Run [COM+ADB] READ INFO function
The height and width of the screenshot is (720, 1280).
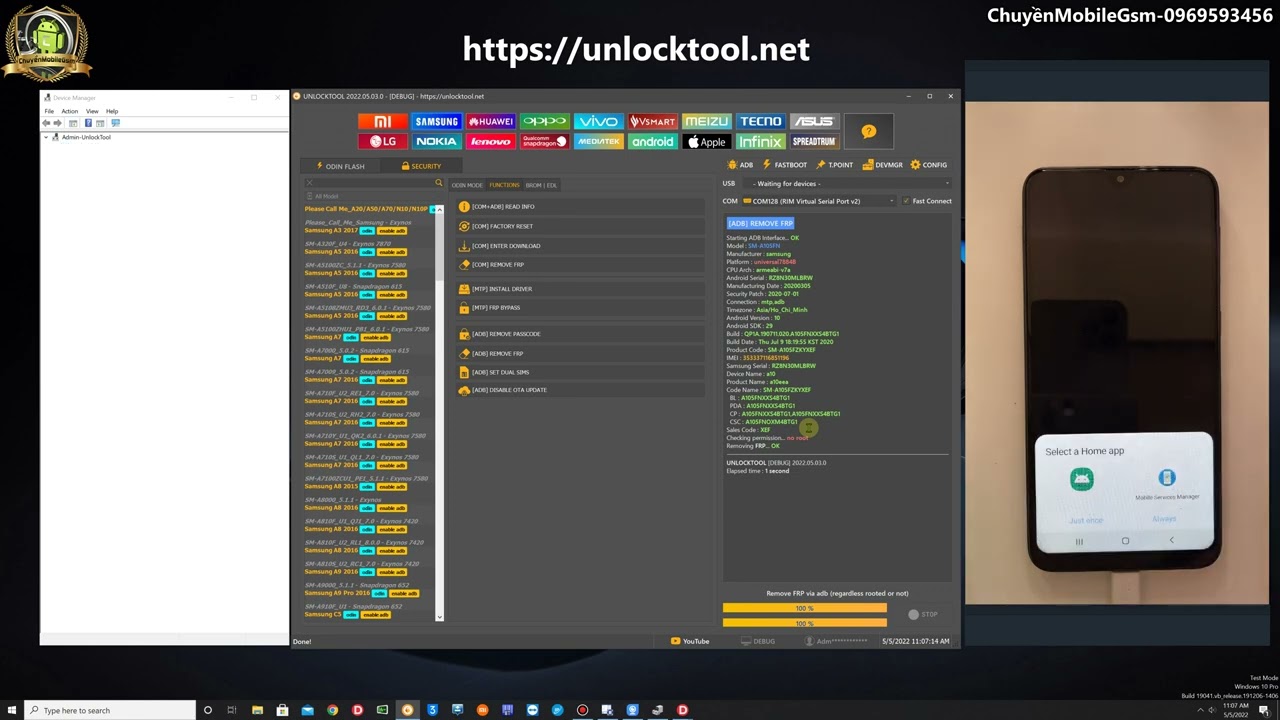point(581,207)
